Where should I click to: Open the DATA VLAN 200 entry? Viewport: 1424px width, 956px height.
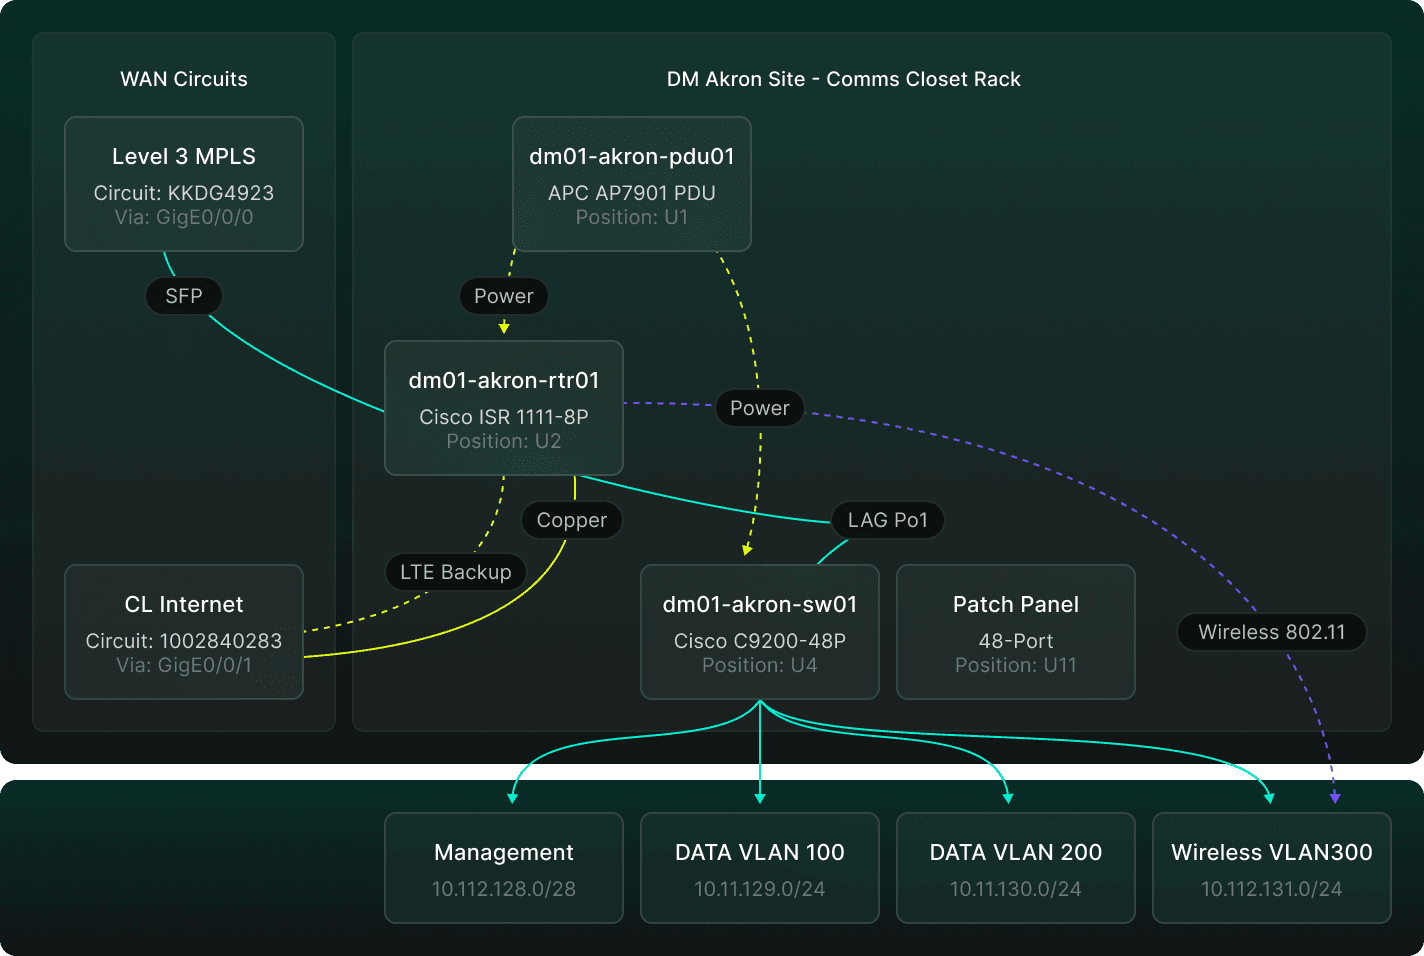pyautogui.click(x=1015, y=868)
